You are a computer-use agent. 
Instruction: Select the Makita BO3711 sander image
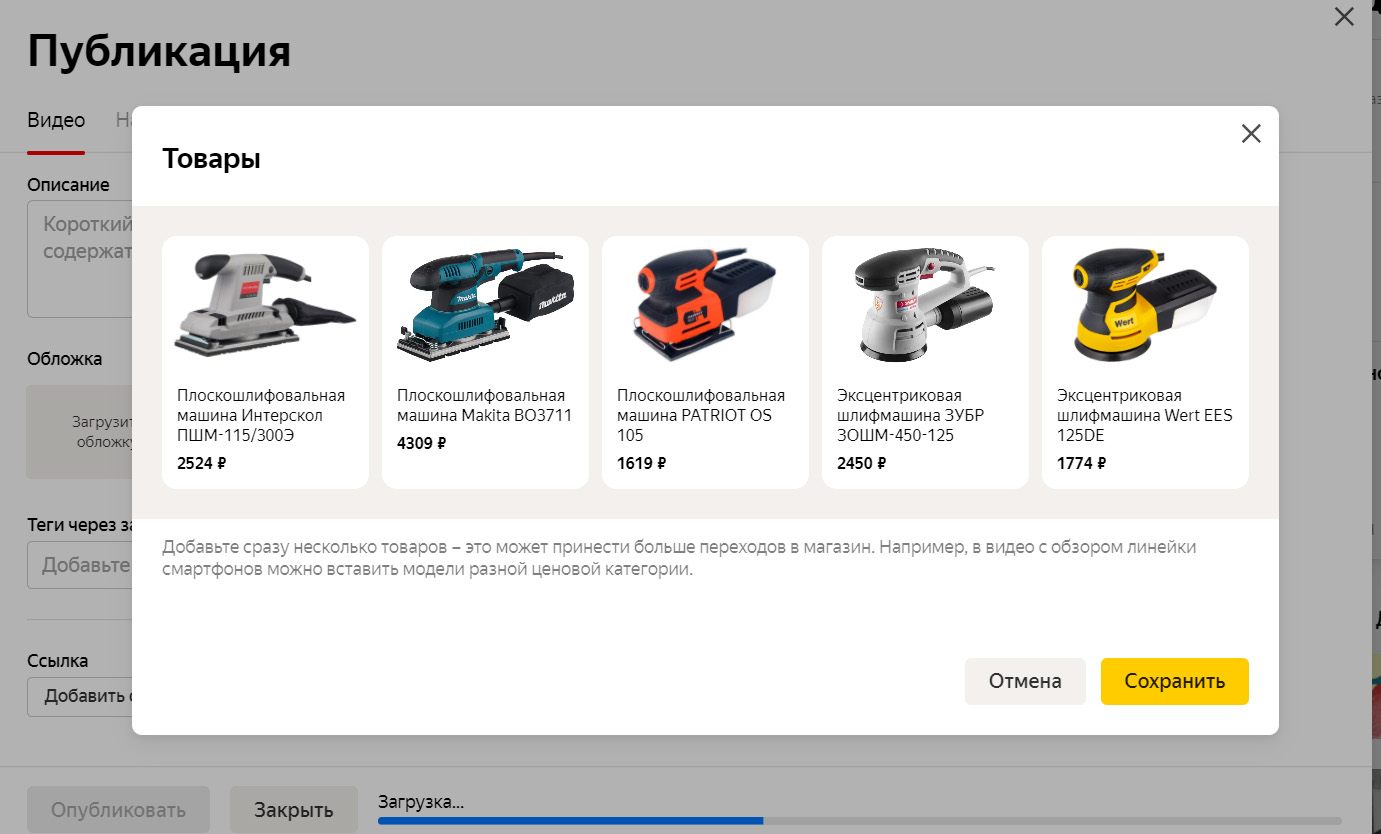pyautogui.click(x=485, y=304)
